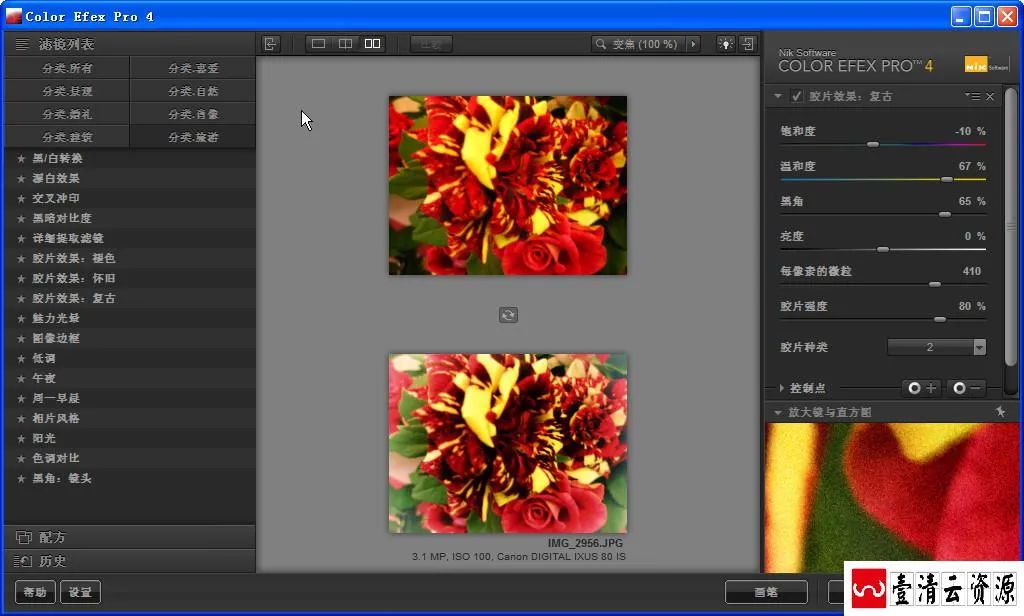Select the 分类.婚礼 category tab

tap(67, 114)
